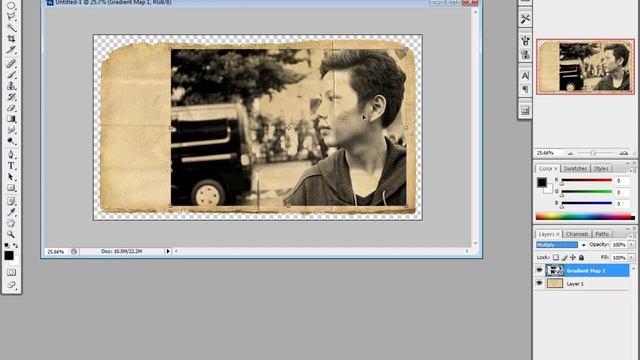This screenshot has width=640, height=360.
Task: Toggle lock transparent pixels
Action: (x=556, y=258)
